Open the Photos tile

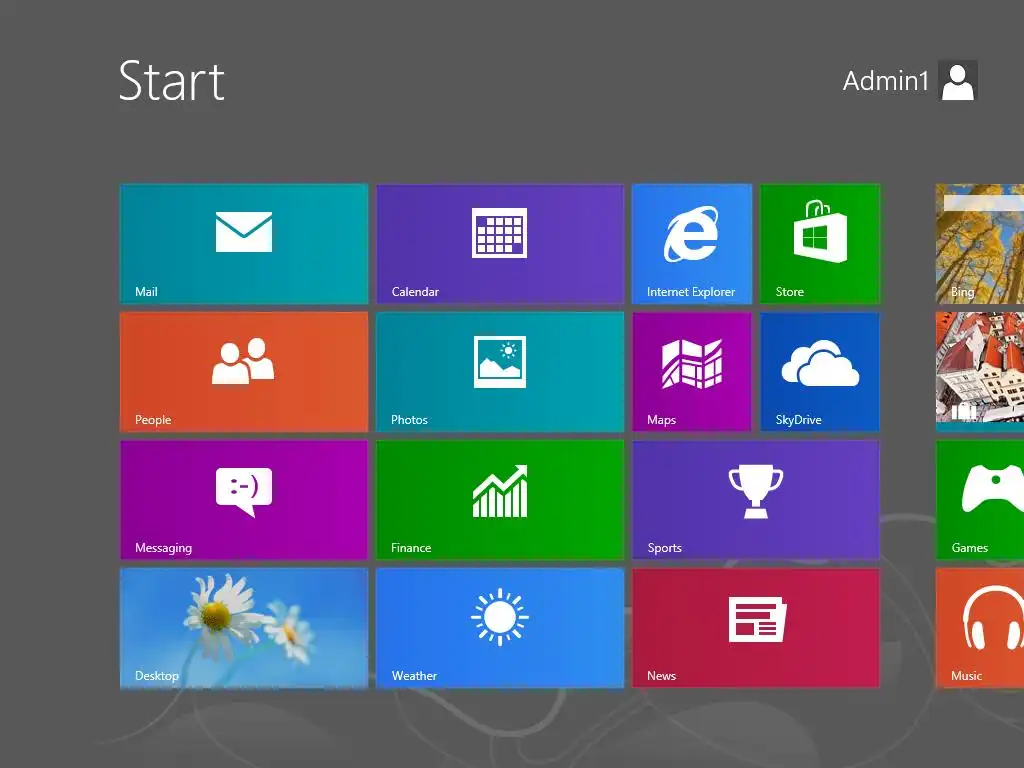click(500, 372)
